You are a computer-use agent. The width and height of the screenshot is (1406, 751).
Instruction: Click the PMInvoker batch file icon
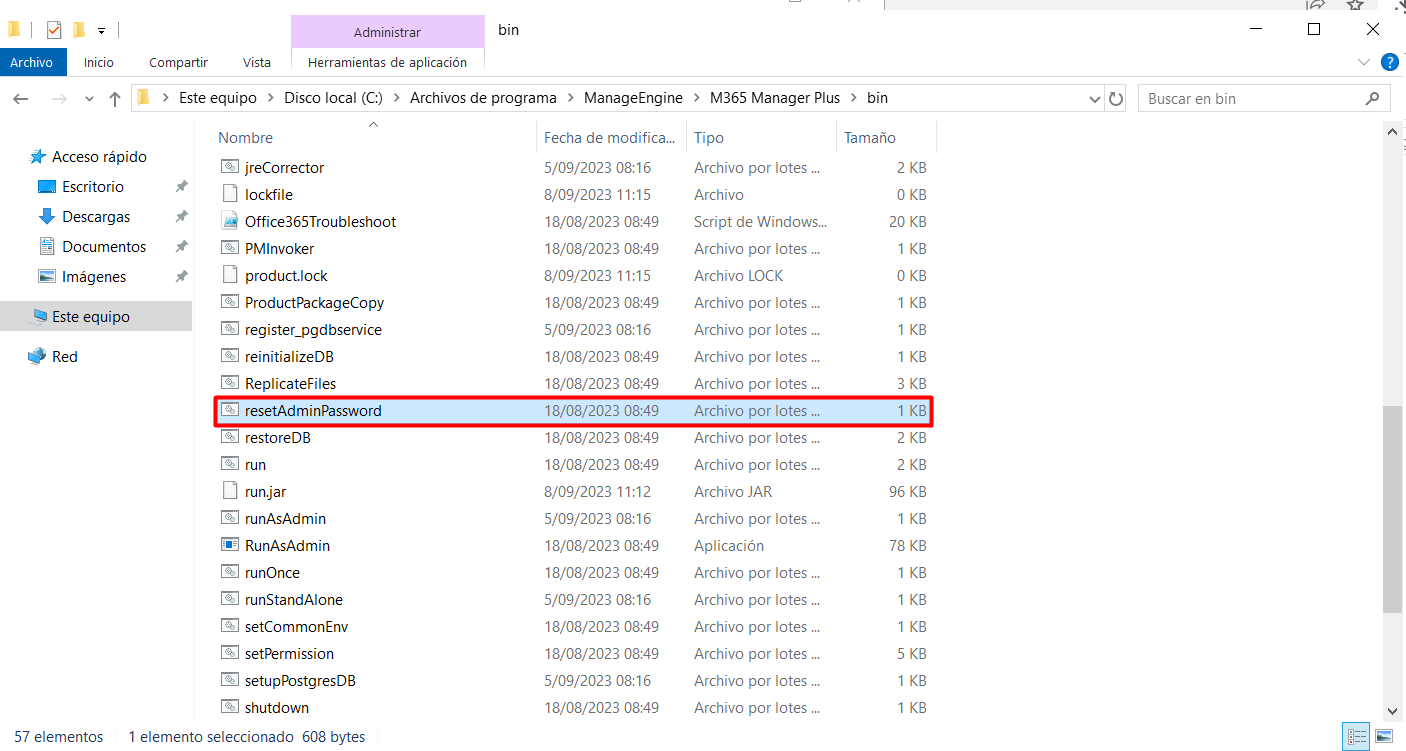click(230, 248)
